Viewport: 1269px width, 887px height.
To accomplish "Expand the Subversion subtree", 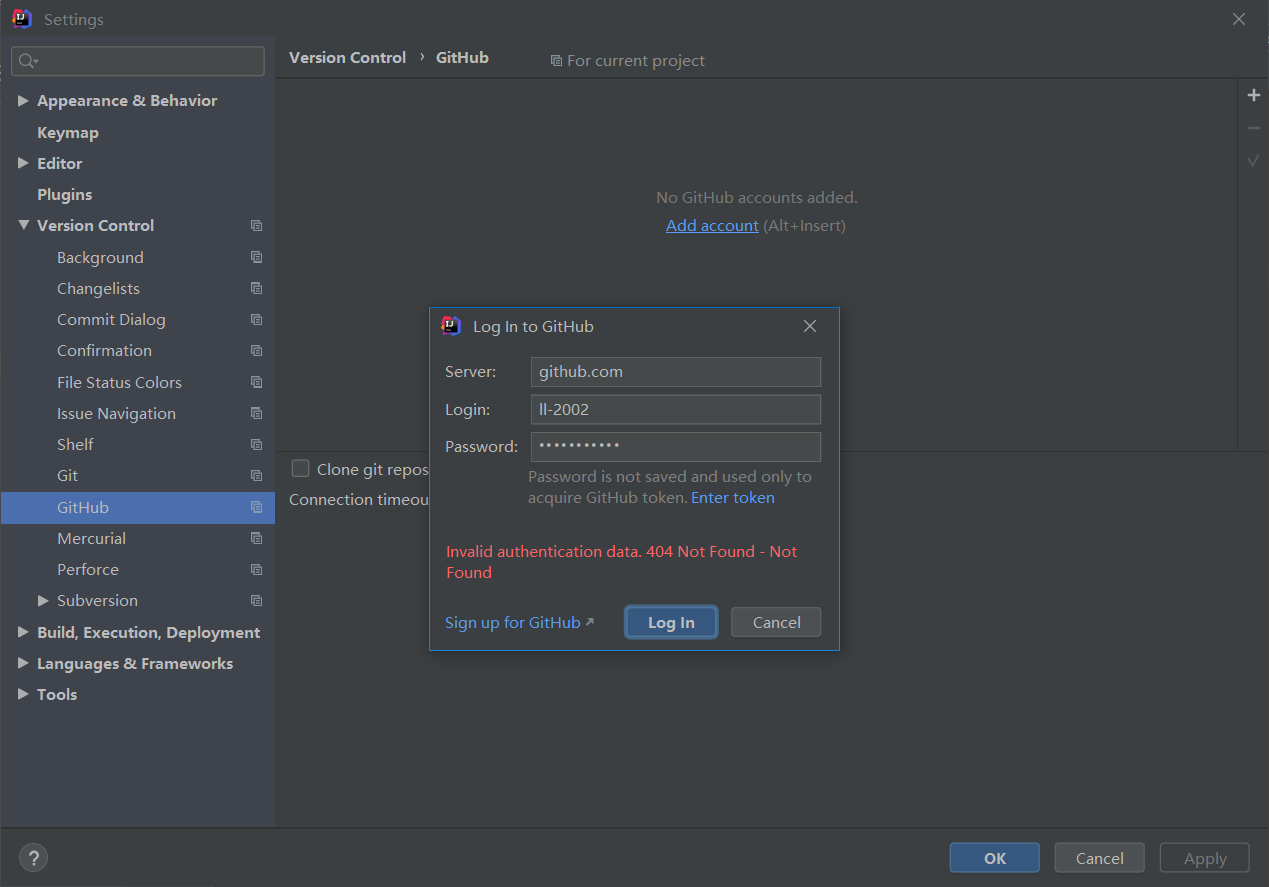I will 43,601.
